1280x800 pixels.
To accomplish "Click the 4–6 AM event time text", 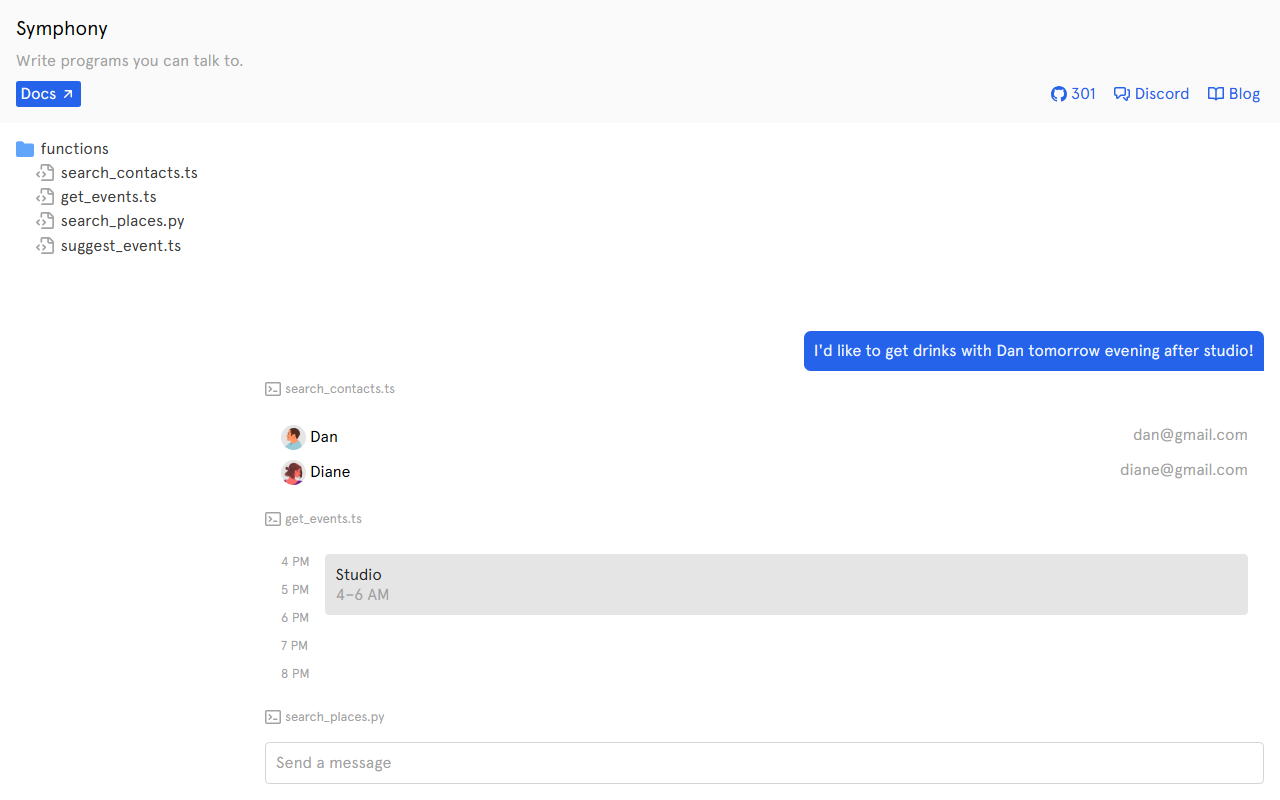I will (363, 595).
